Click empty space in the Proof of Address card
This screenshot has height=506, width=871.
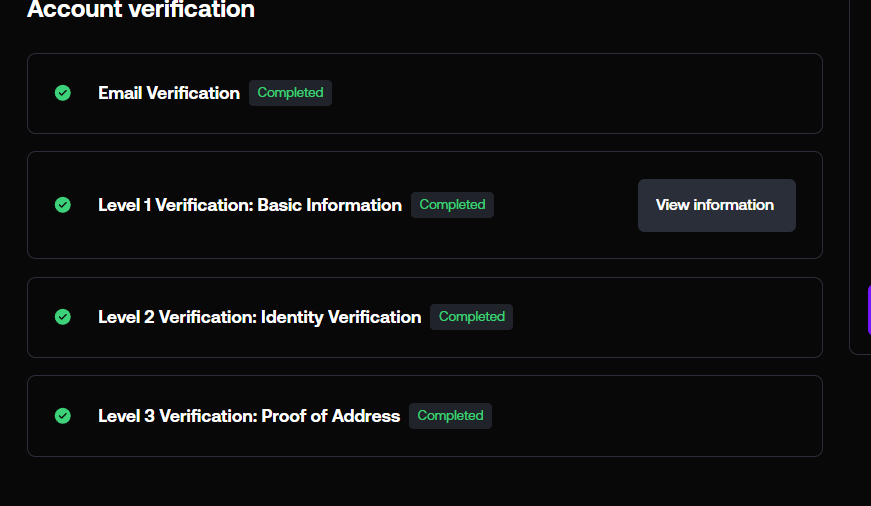pyautogui.click(x=650, y=416)
